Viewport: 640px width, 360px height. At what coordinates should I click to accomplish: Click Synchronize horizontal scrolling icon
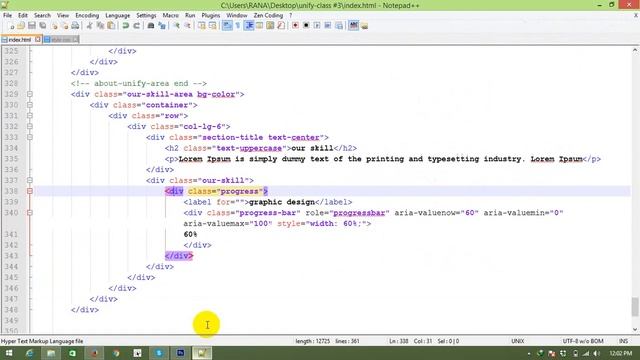(213, 26)
